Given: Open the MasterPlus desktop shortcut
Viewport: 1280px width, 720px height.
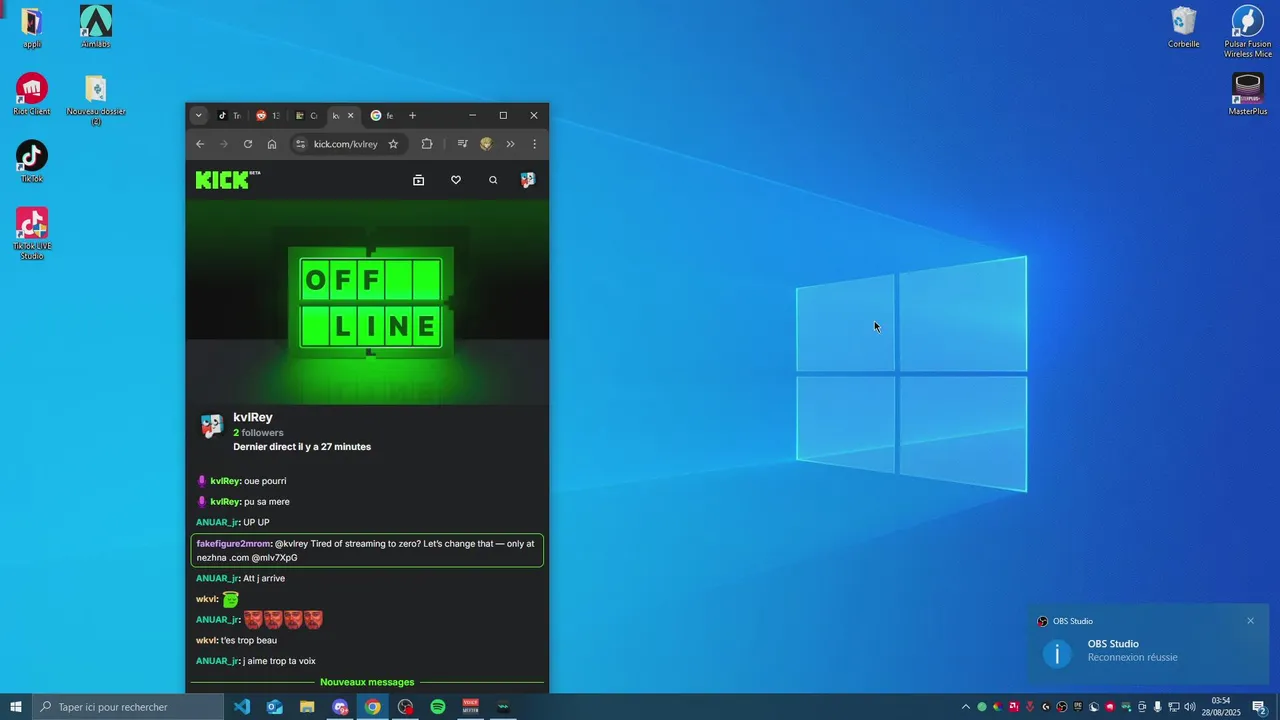Looking at the screenshot, I should 1248,94.
